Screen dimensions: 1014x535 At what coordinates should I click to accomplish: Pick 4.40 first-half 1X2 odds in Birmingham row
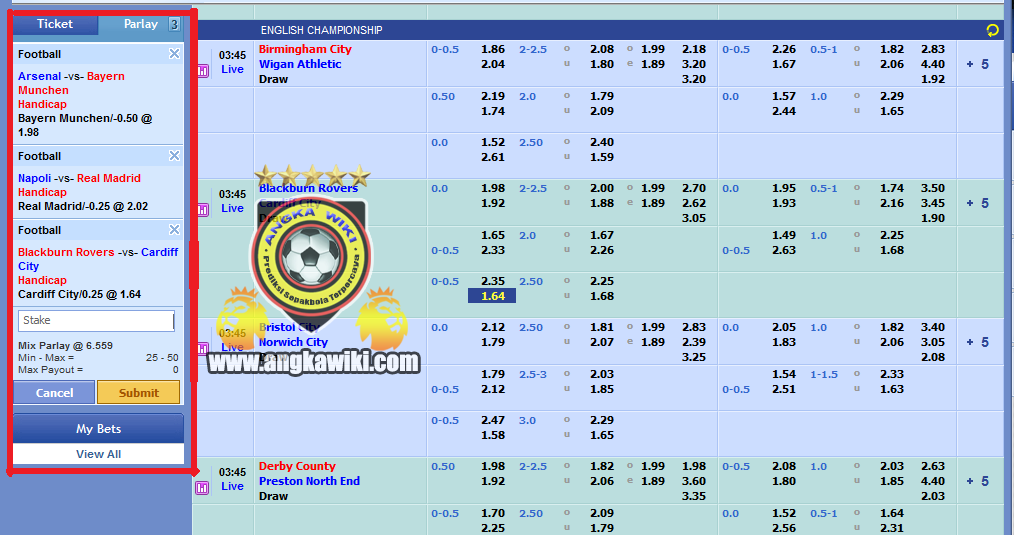tap(933, 64)
